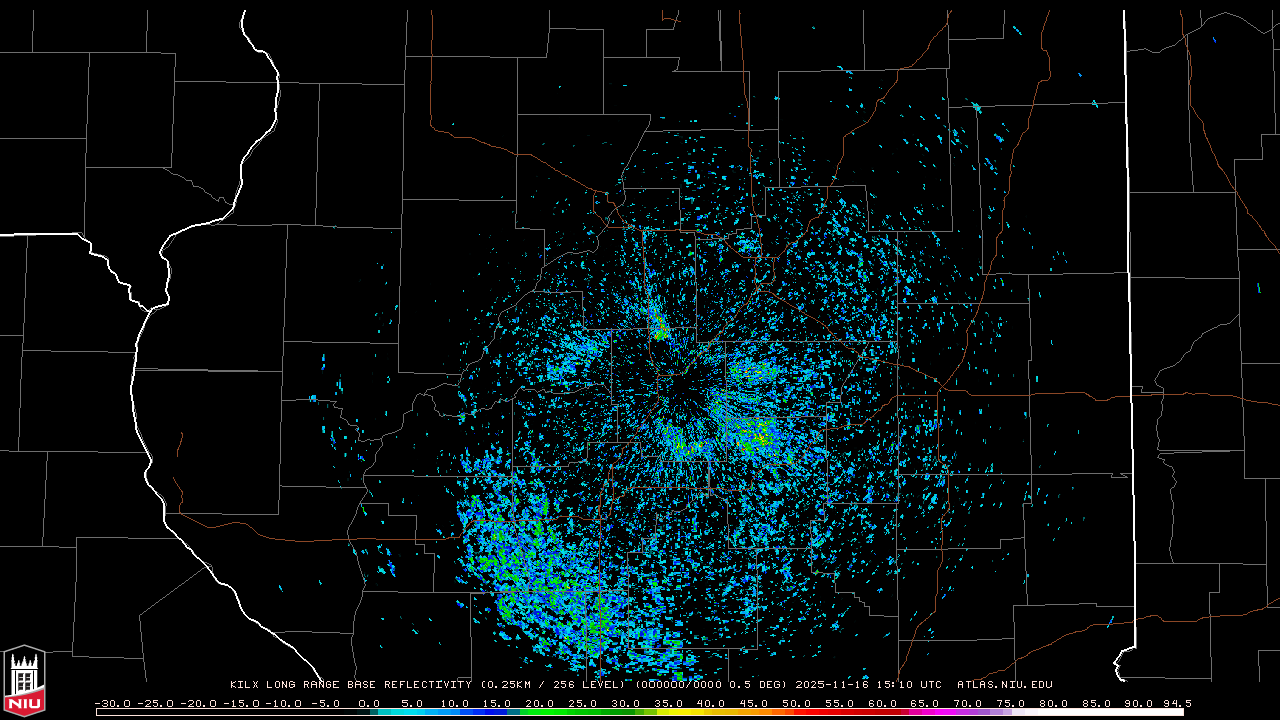Viewport: 1280px width, 720px height.
Task: Click the 65.0 magenta label on the scale
Action: click(x=925, y=703)
